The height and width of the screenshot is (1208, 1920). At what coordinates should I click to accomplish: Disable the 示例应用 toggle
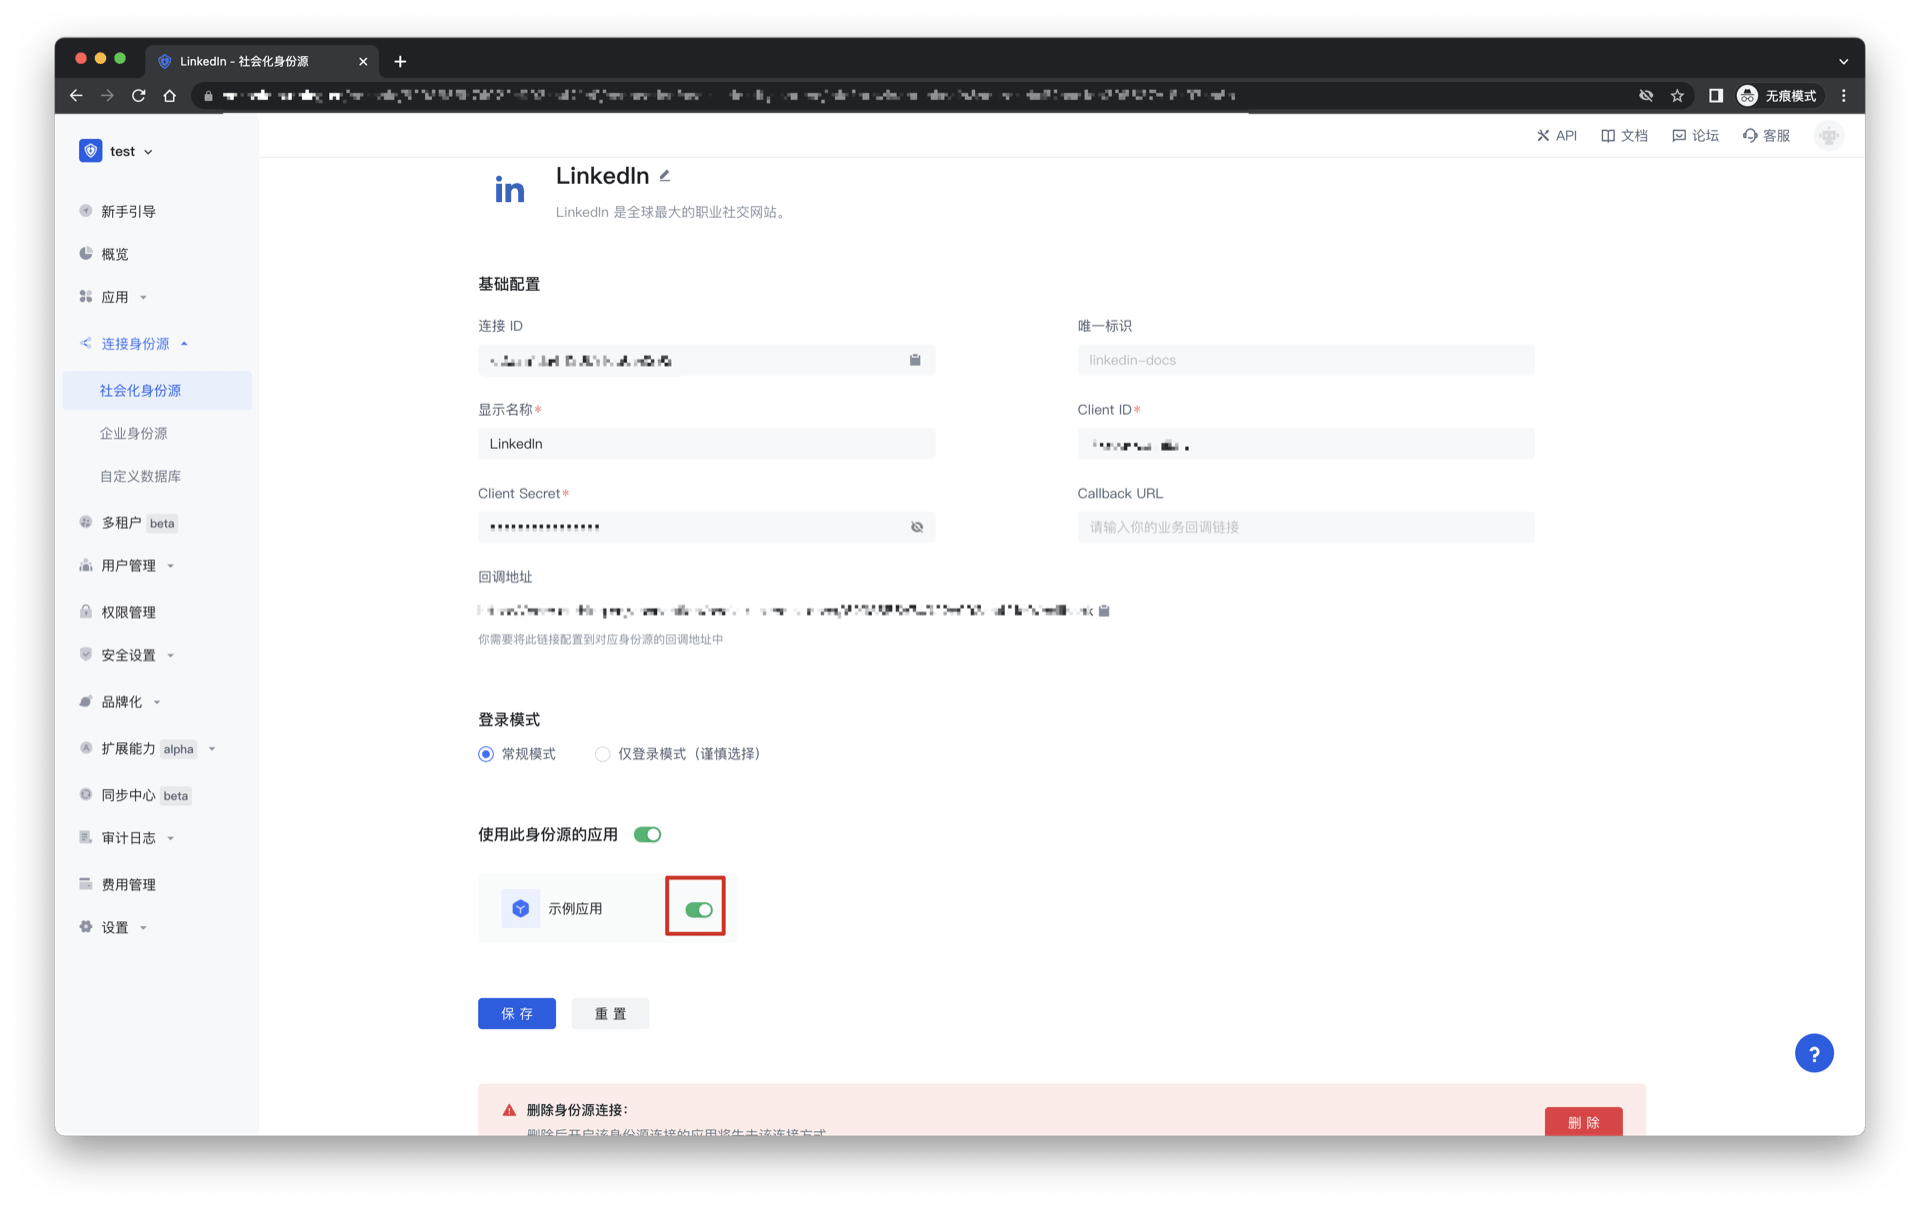(698, 909)
